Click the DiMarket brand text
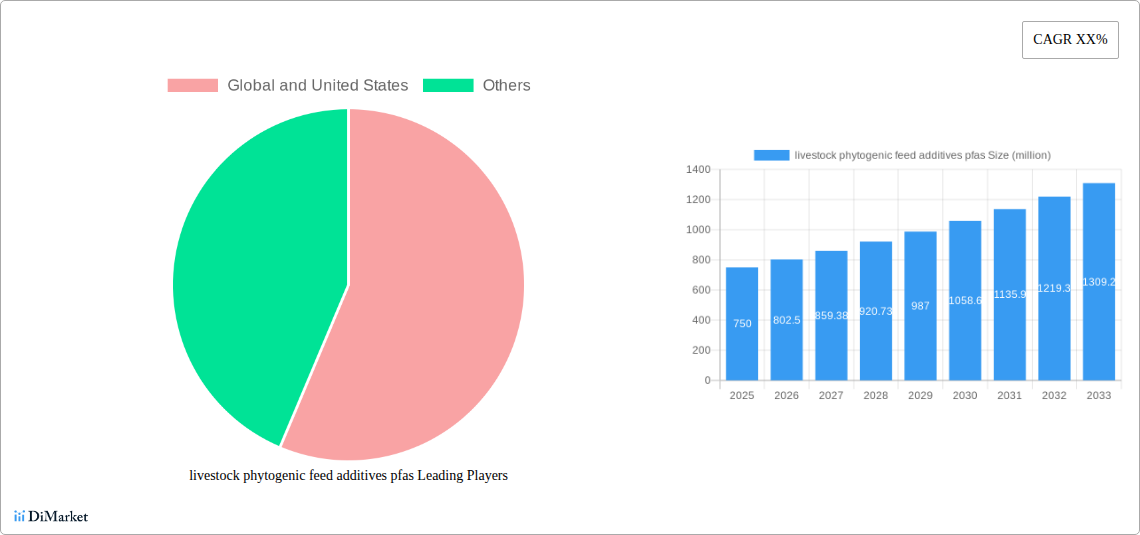This screenshot has width=1140, height=535. pos(58,517)
